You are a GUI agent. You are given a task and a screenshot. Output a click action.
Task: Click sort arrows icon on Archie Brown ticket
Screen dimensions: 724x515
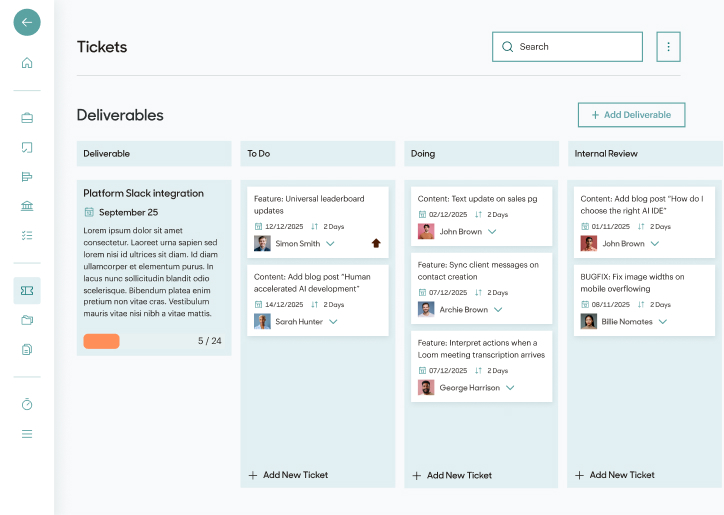coord(478,292)
